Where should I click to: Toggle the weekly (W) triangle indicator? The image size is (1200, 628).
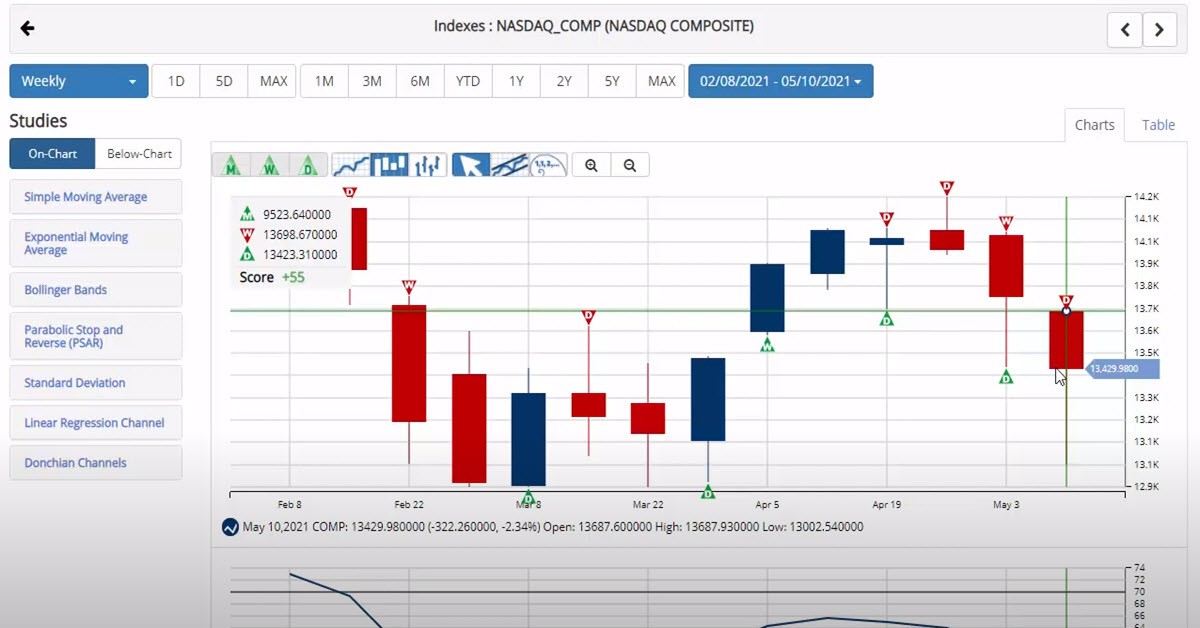[x=270, y=165]
